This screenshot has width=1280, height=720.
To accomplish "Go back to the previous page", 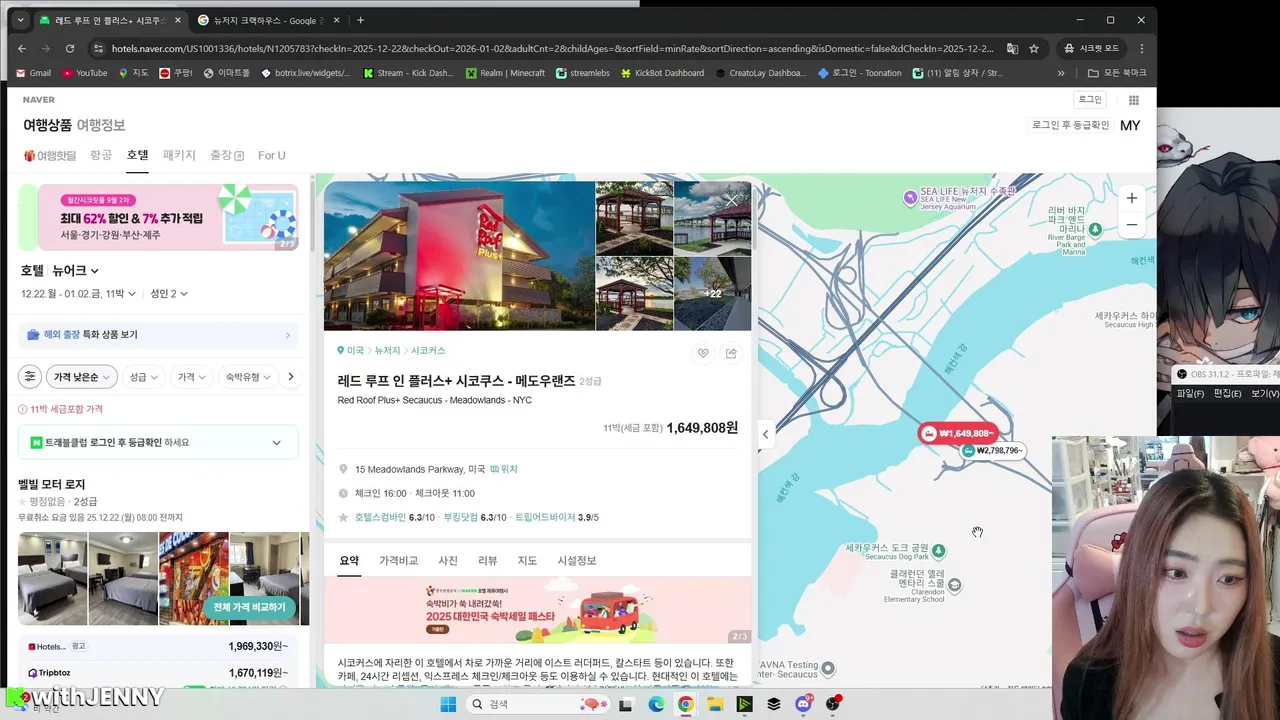I will 22,48.
